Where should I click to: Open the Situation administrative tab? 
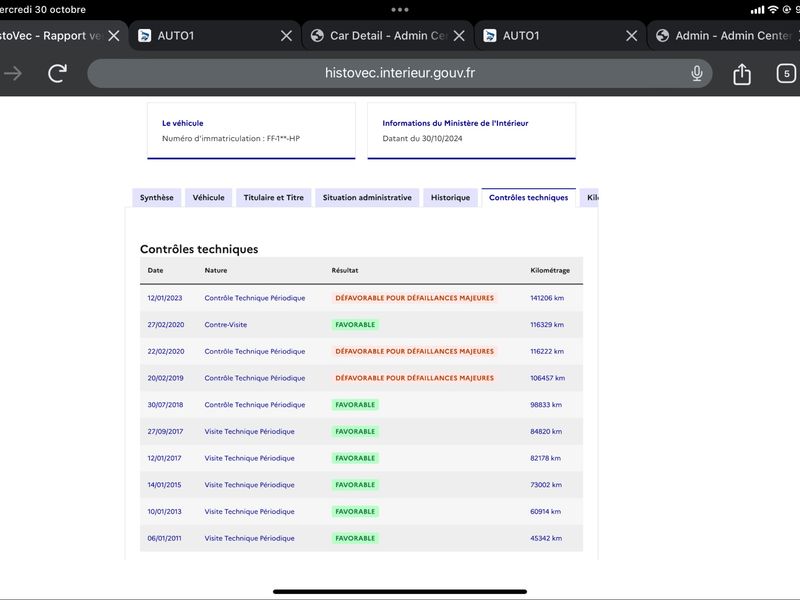click(x=367, y=197)
